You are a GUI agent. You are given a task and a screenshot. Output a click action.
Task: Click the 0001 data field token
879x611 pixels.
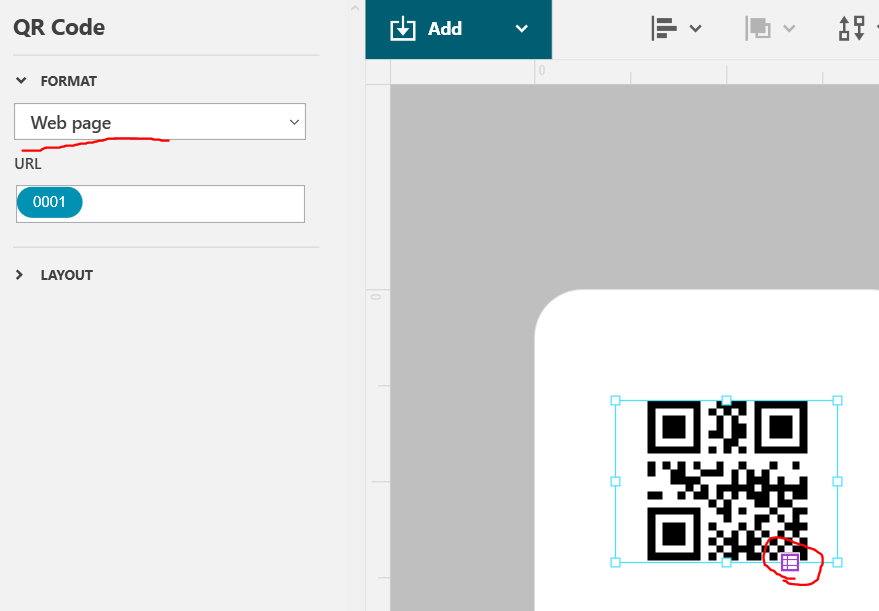tap(49, 202)
